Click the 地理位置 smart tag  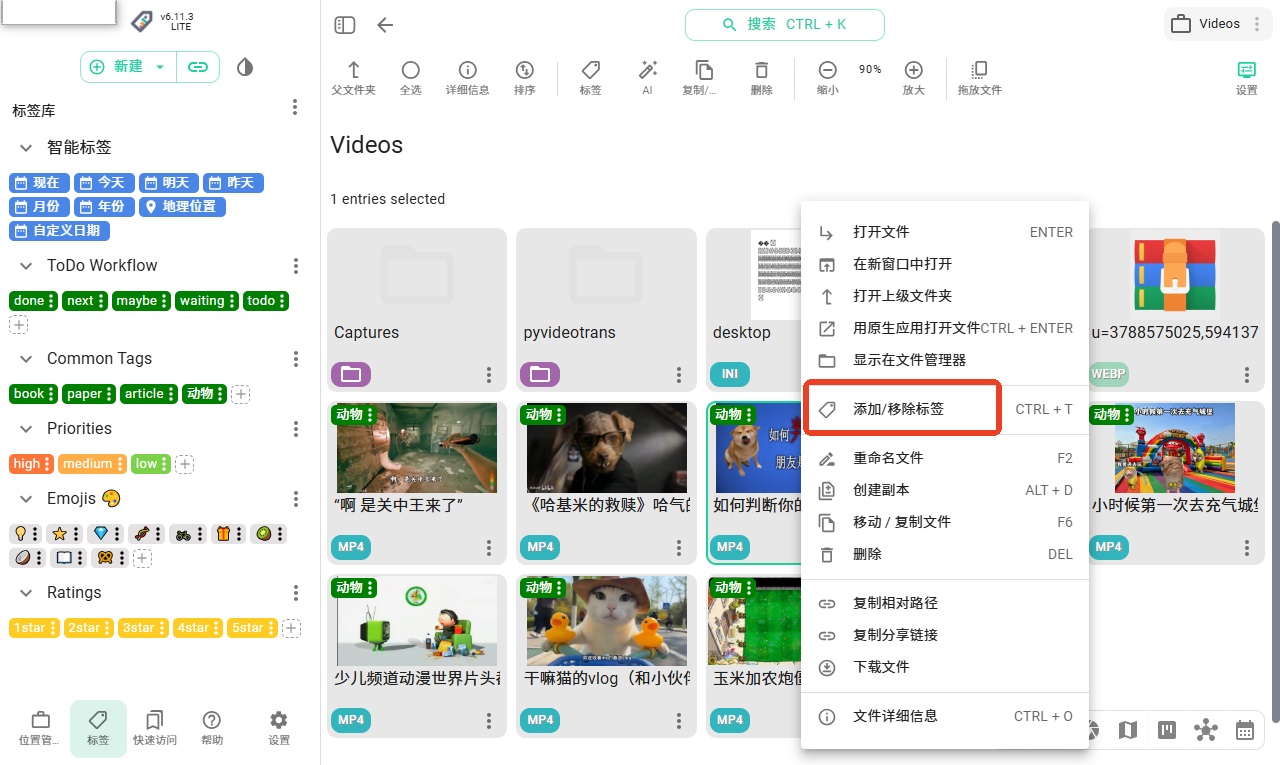click(x=182, y=207)
